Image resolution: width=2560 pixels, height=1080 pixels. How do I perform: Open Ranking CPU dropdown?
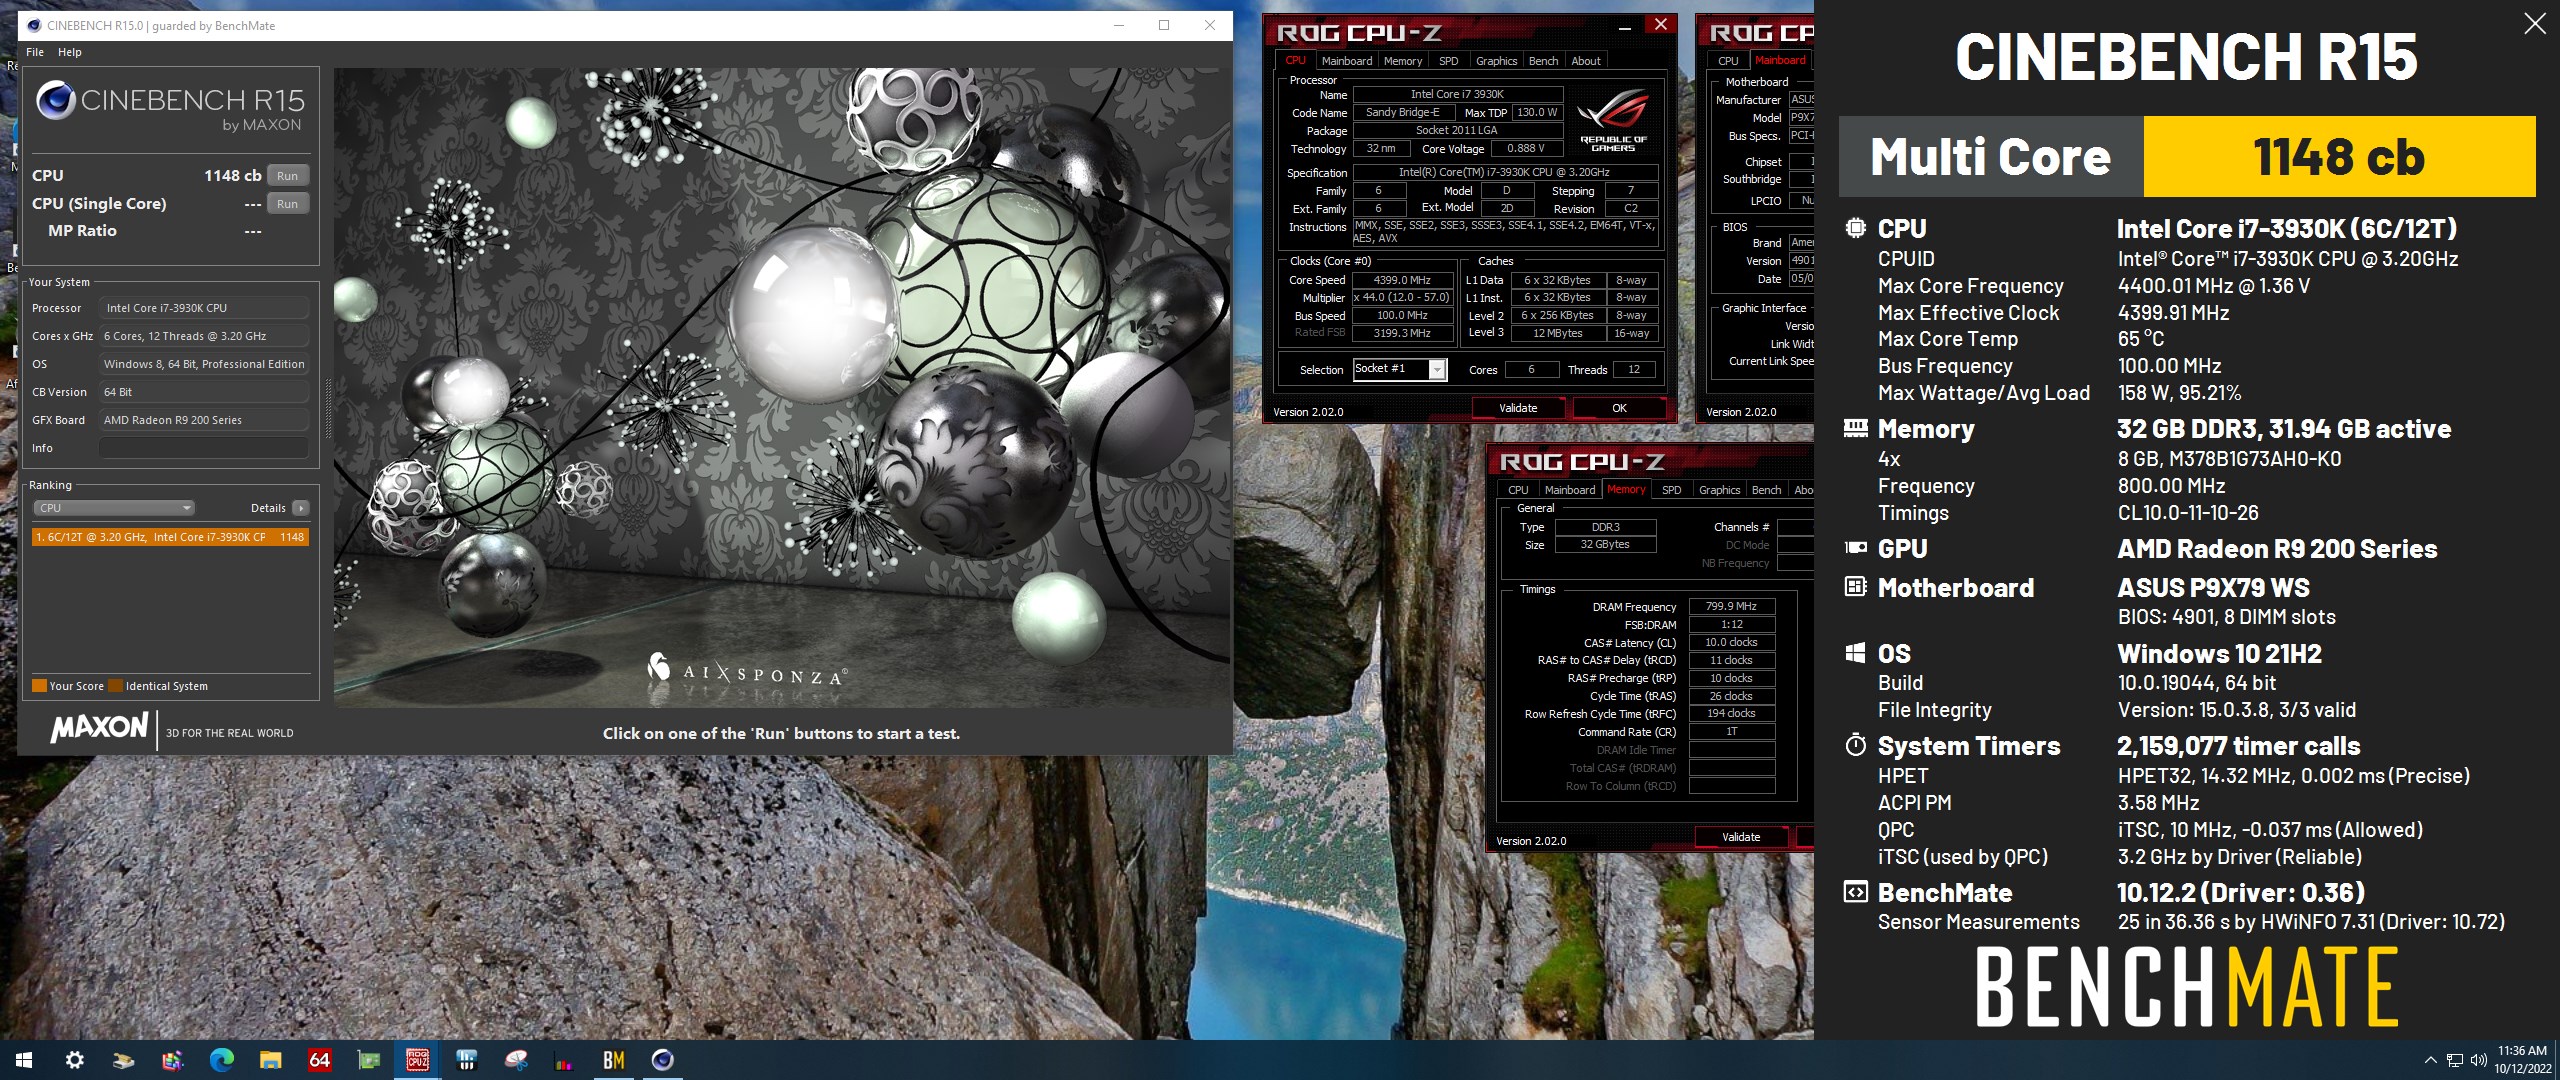pos(114,508)
